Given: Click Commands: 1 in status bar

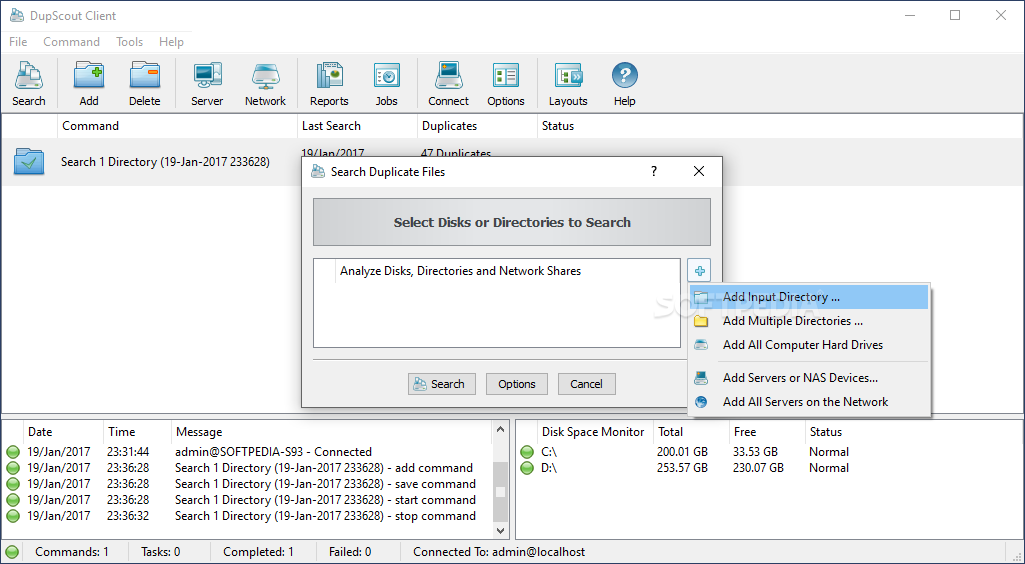Looking at the screenshot, I should pos(72,552).
